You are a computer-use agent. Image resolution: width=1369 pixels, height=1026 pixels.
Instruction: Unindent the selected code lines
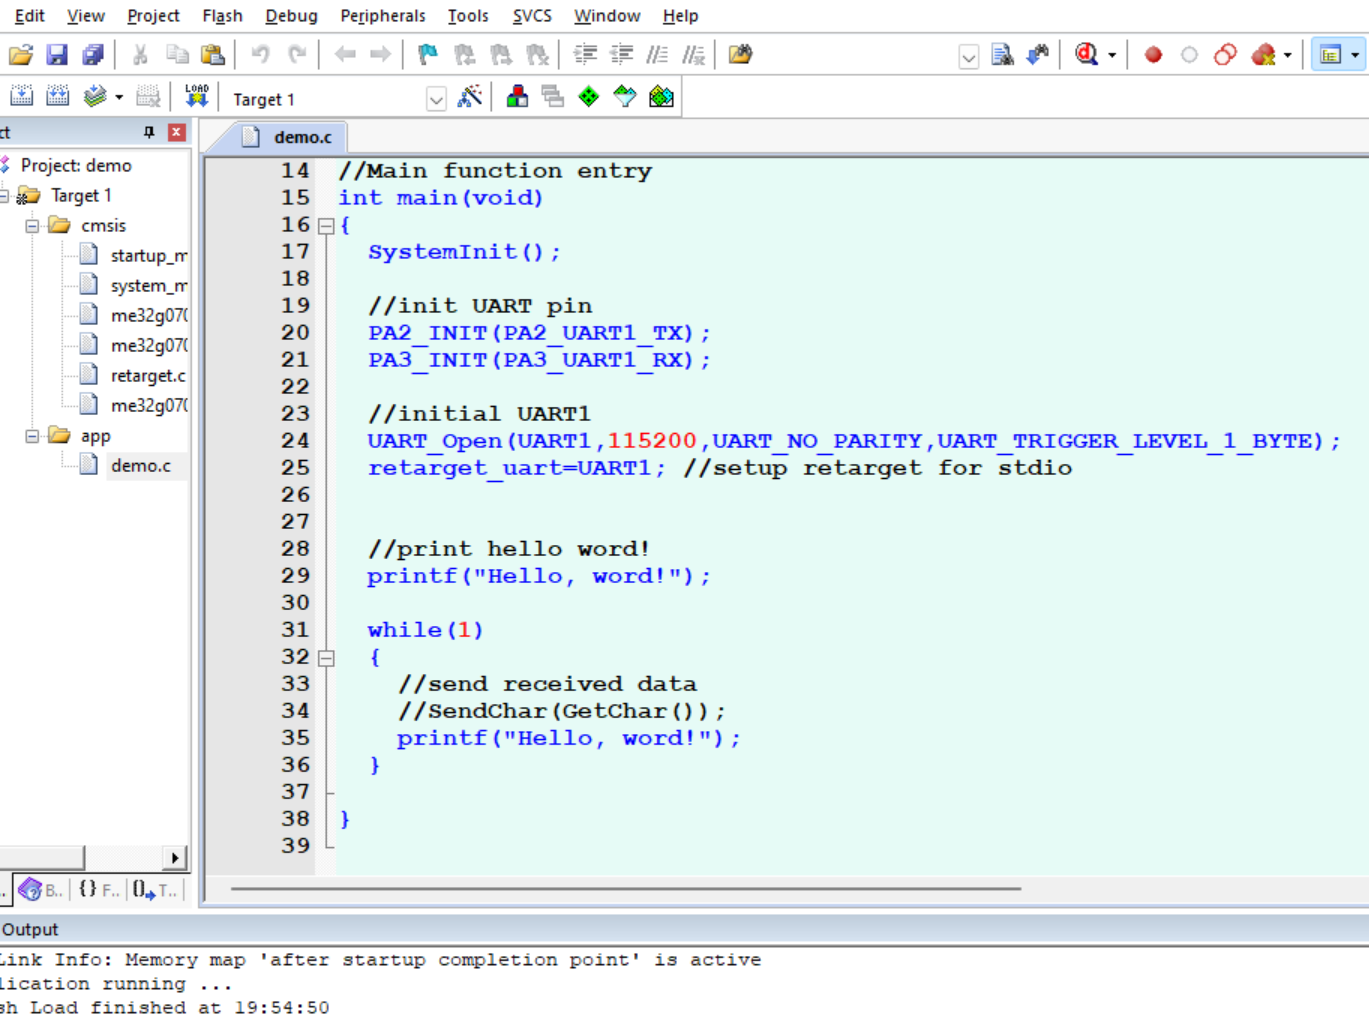621,55
